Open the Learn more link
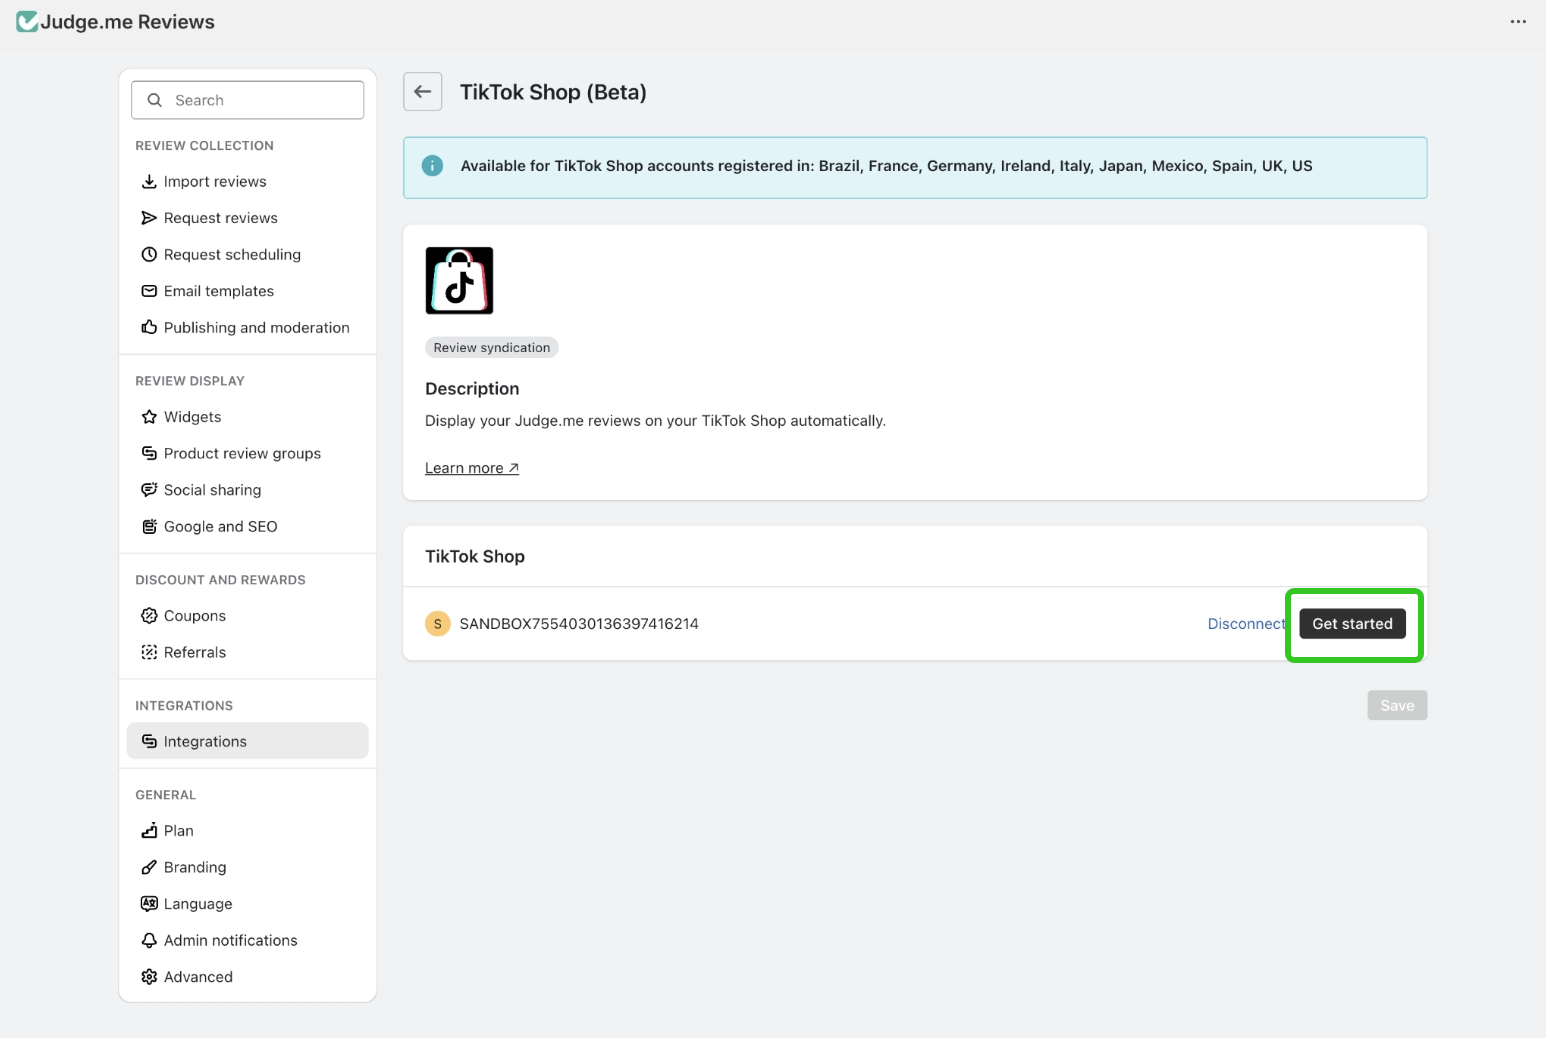This screenshot has width=1546, height=1038. point(472,468)
